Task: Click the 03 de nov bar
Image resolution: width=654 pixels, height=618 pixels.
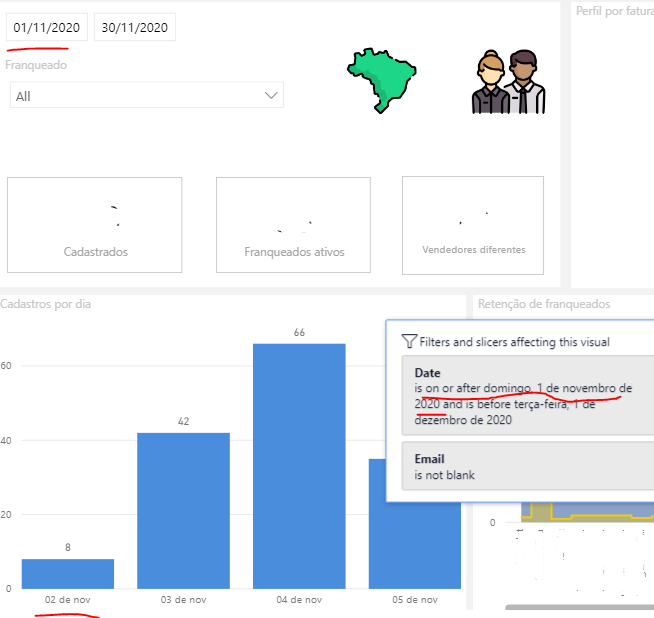Action: (184, 511)
